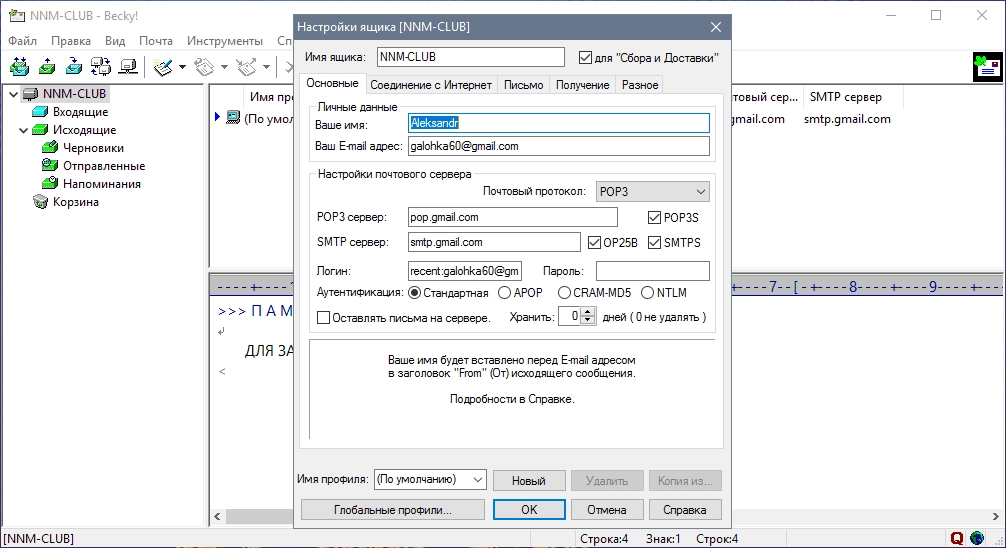
Task: Switch to Письмо tab
Action: pyautogui.click(x=524, y=85)
